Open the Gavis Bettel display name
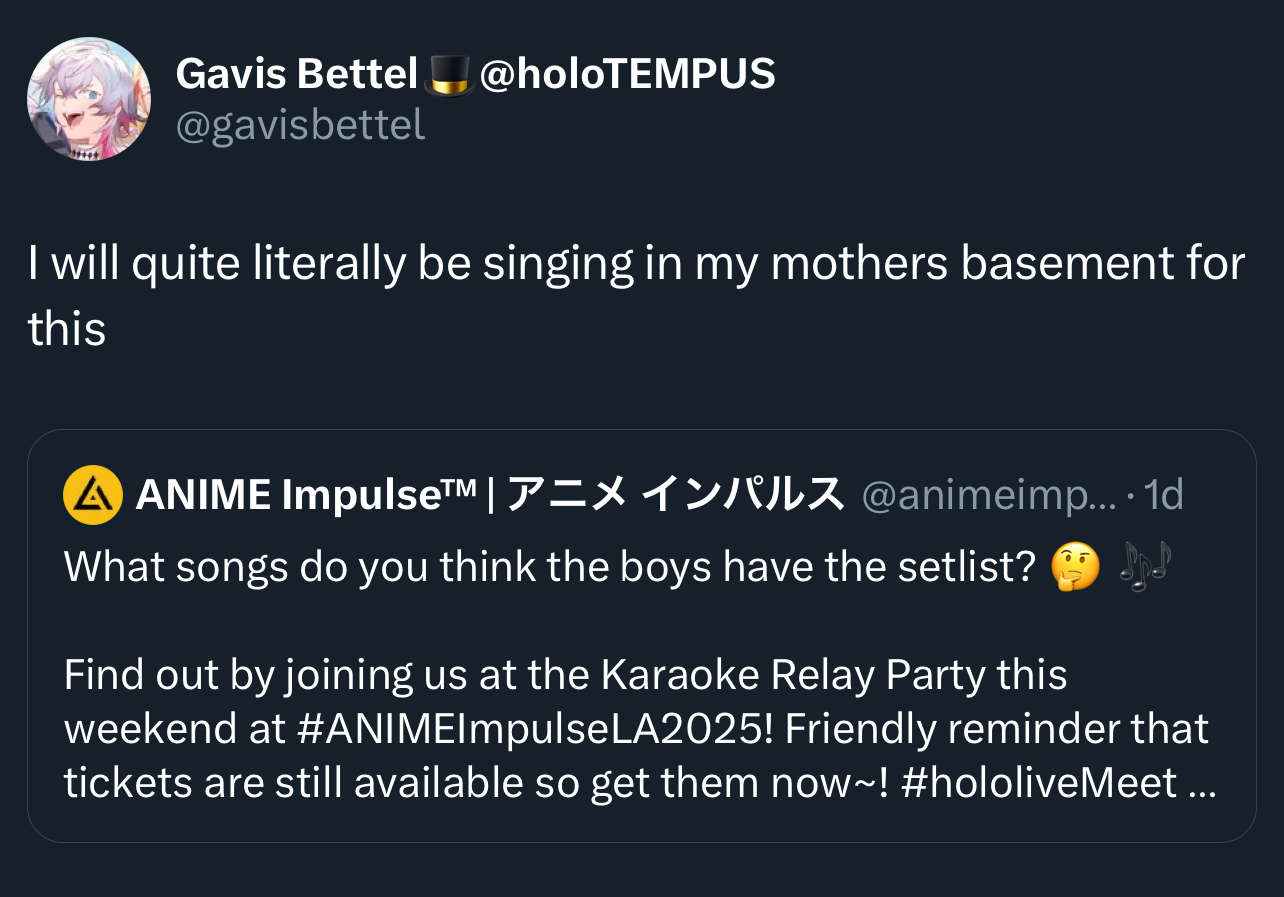Viewport: 1284px width, 897px height. tap(296, 73)
